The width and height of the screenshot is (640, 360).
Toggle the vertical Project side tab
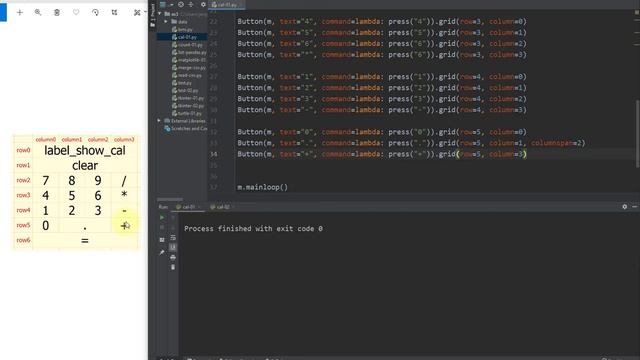click(x=153, y=16)
